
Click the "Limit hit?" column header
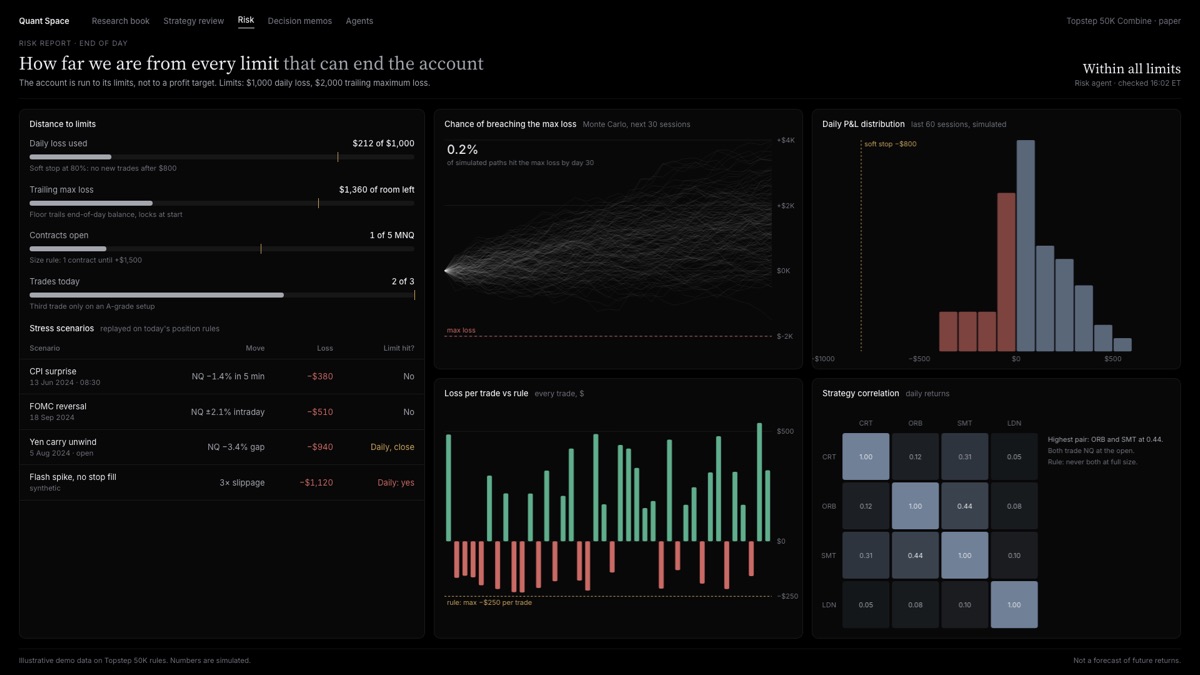click(399, 348)
